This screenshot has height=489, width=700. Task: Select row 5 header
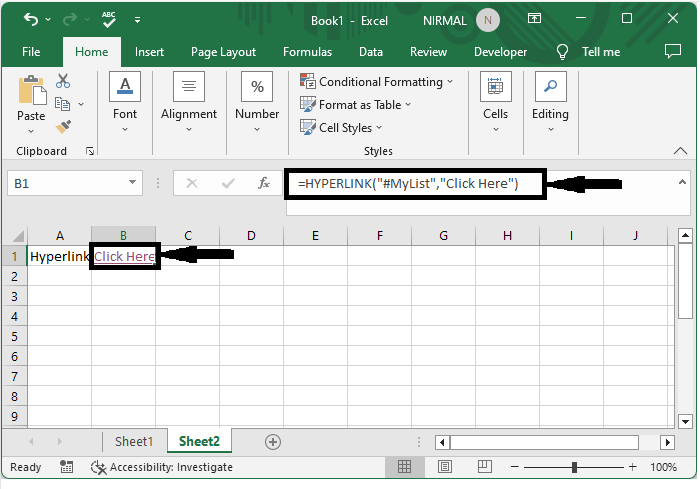click(x=14, y=336)
